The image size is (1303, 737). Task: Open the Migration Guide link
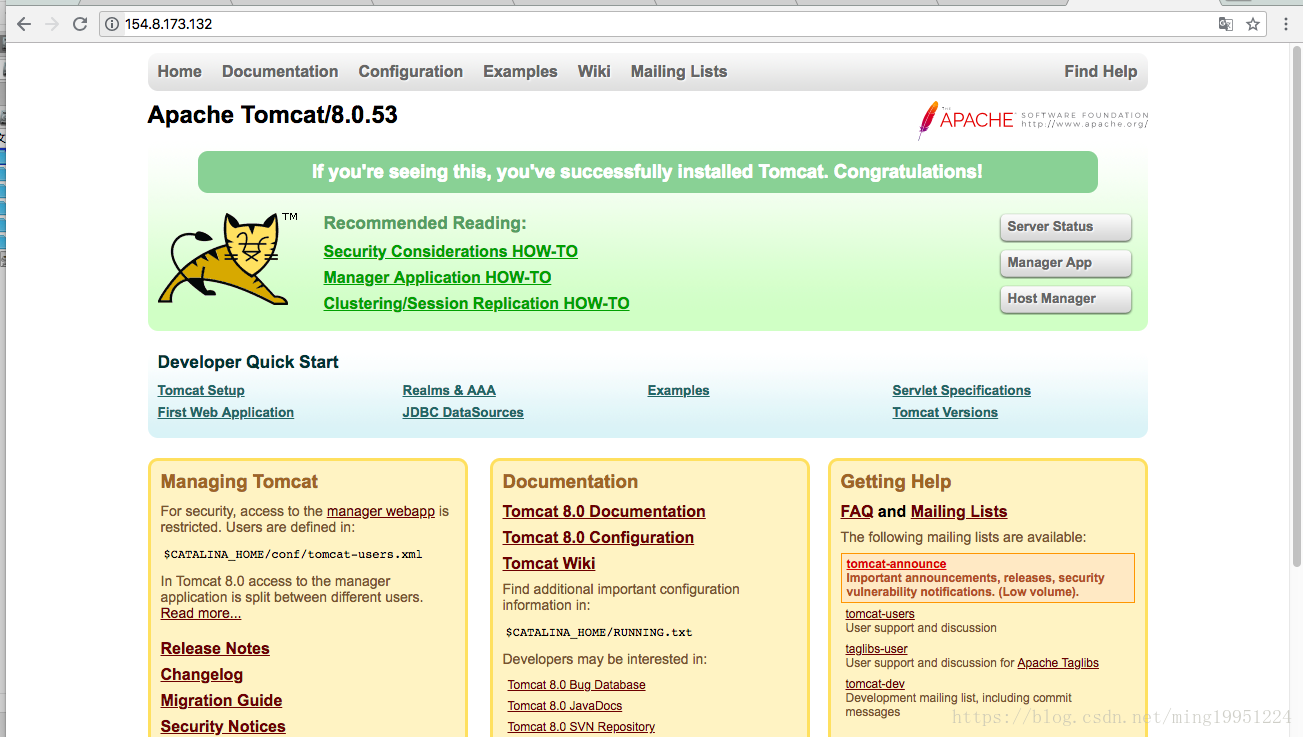[222, 701]
